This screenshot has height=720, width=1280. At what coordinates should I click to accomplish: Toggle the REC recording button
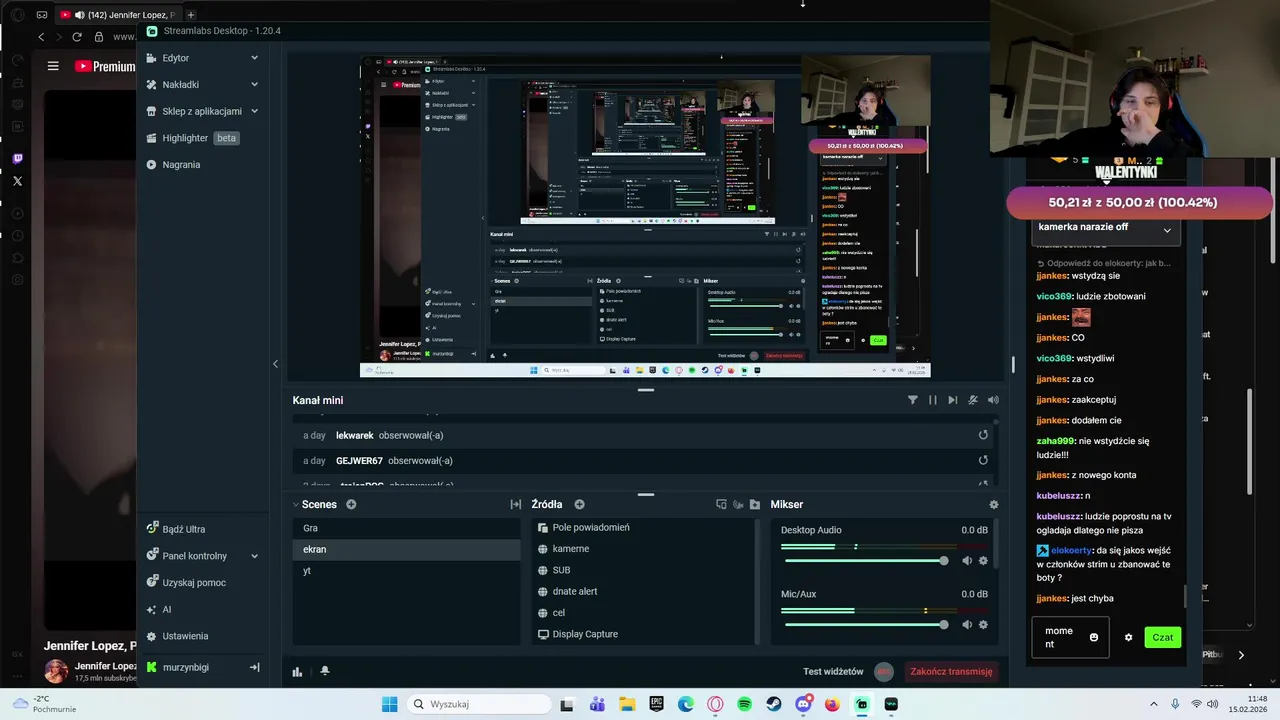[x=883, y=671]
